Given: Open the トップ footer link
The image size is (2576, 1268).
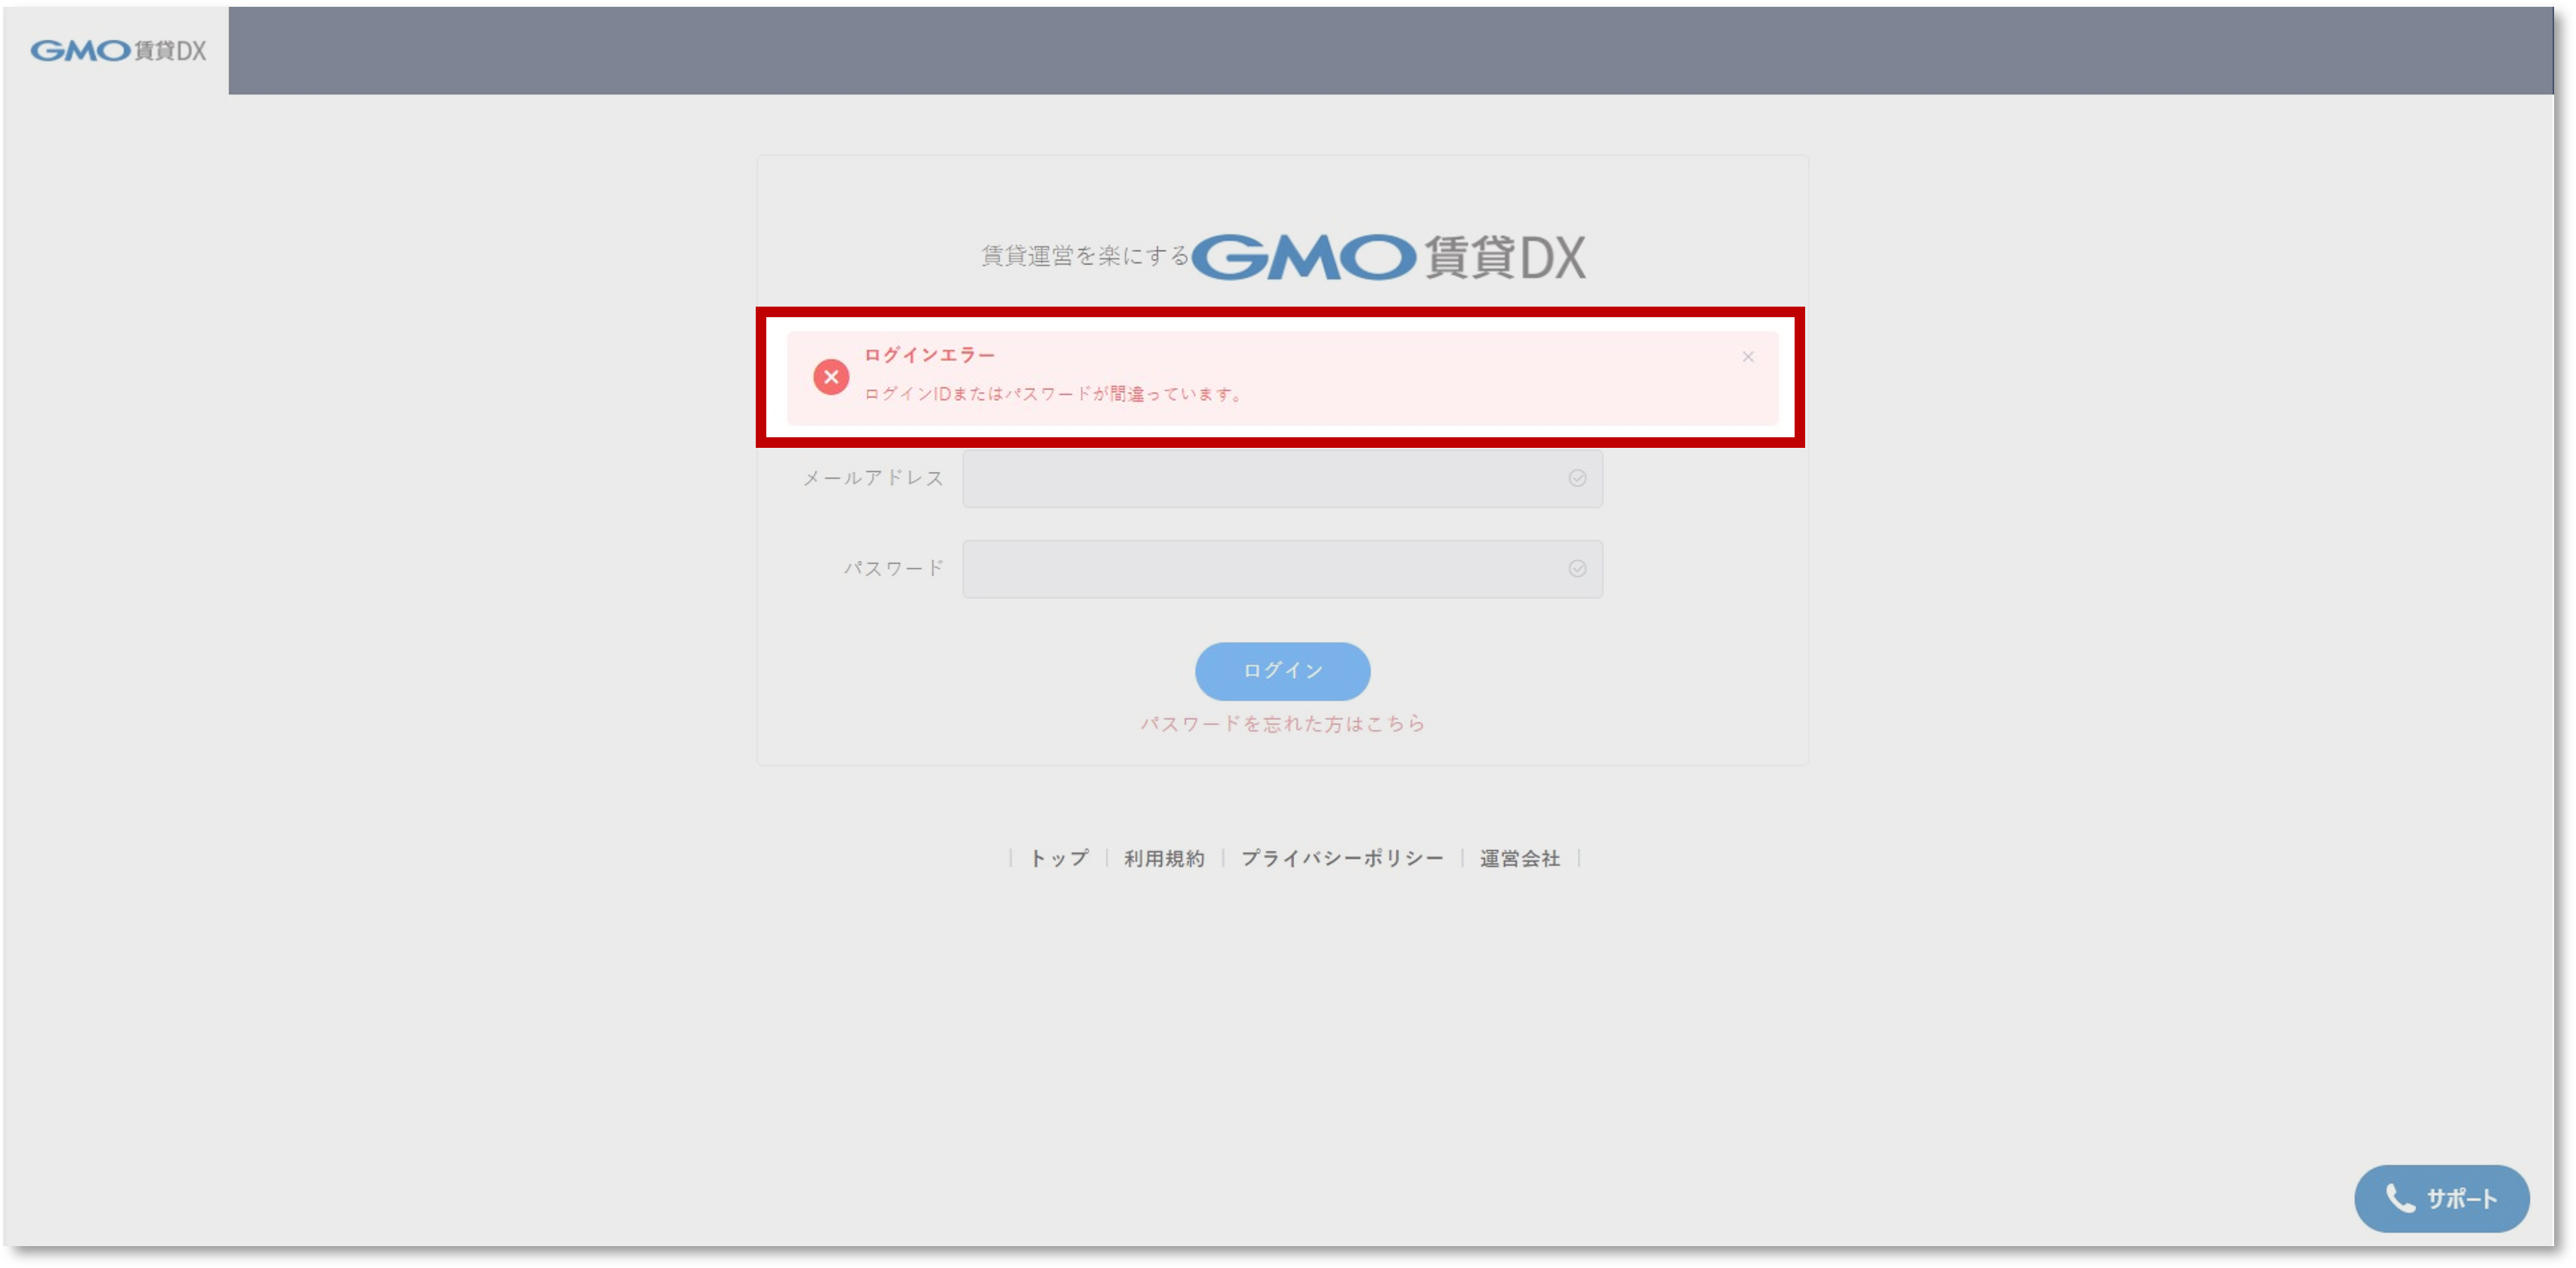Looking at the screenshot, I should pos(1059,858).
